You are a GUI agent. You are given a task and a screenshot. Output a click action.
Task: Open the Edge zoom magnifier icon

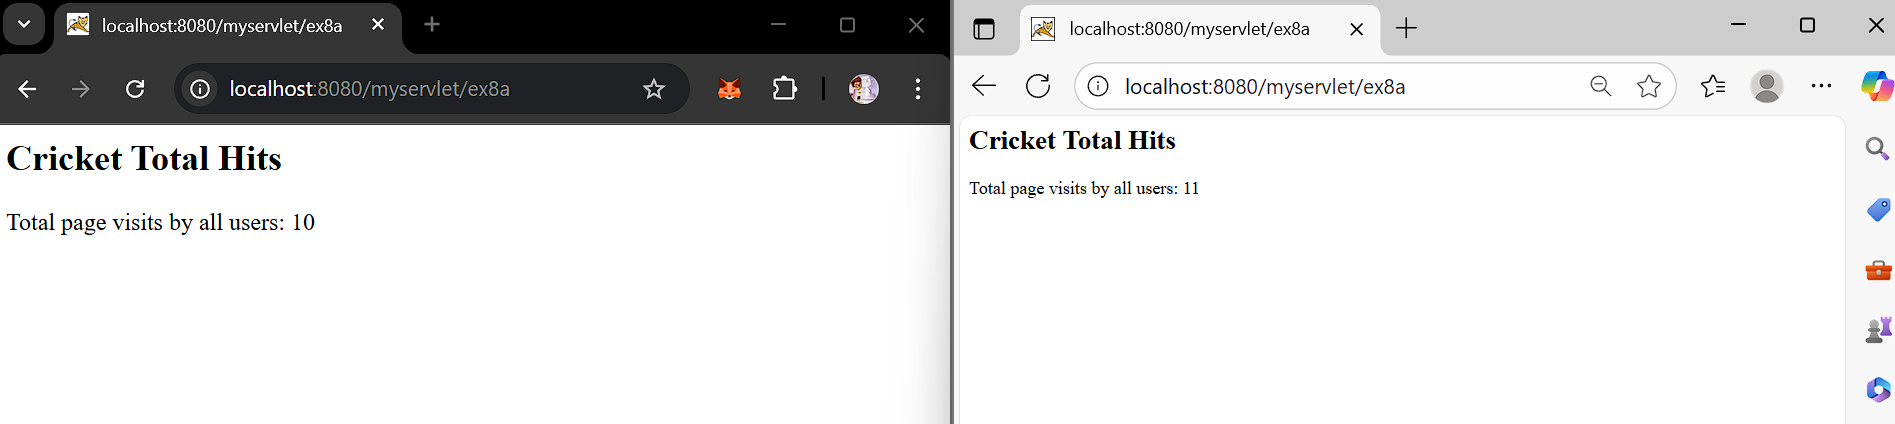tap(1600, 87)
